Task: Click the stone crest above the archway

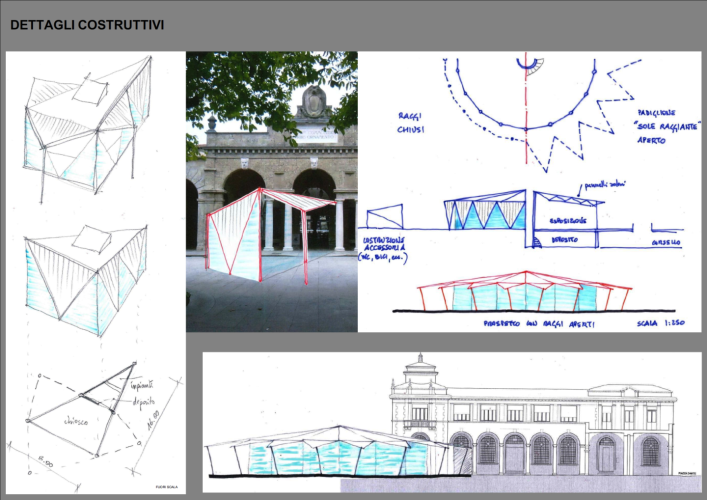Action: [312, 103]
